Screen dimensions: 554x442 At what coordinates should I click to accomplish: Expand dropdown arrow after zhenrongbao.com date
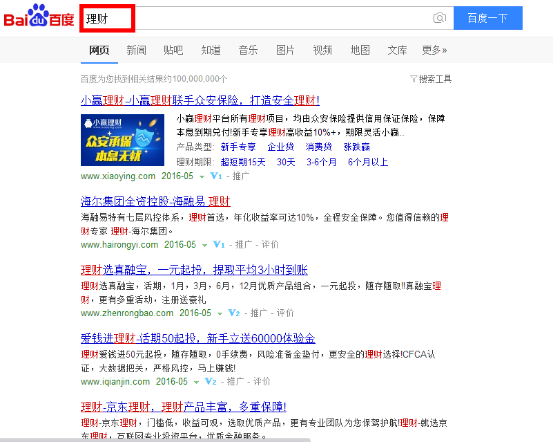coord(220,313)
